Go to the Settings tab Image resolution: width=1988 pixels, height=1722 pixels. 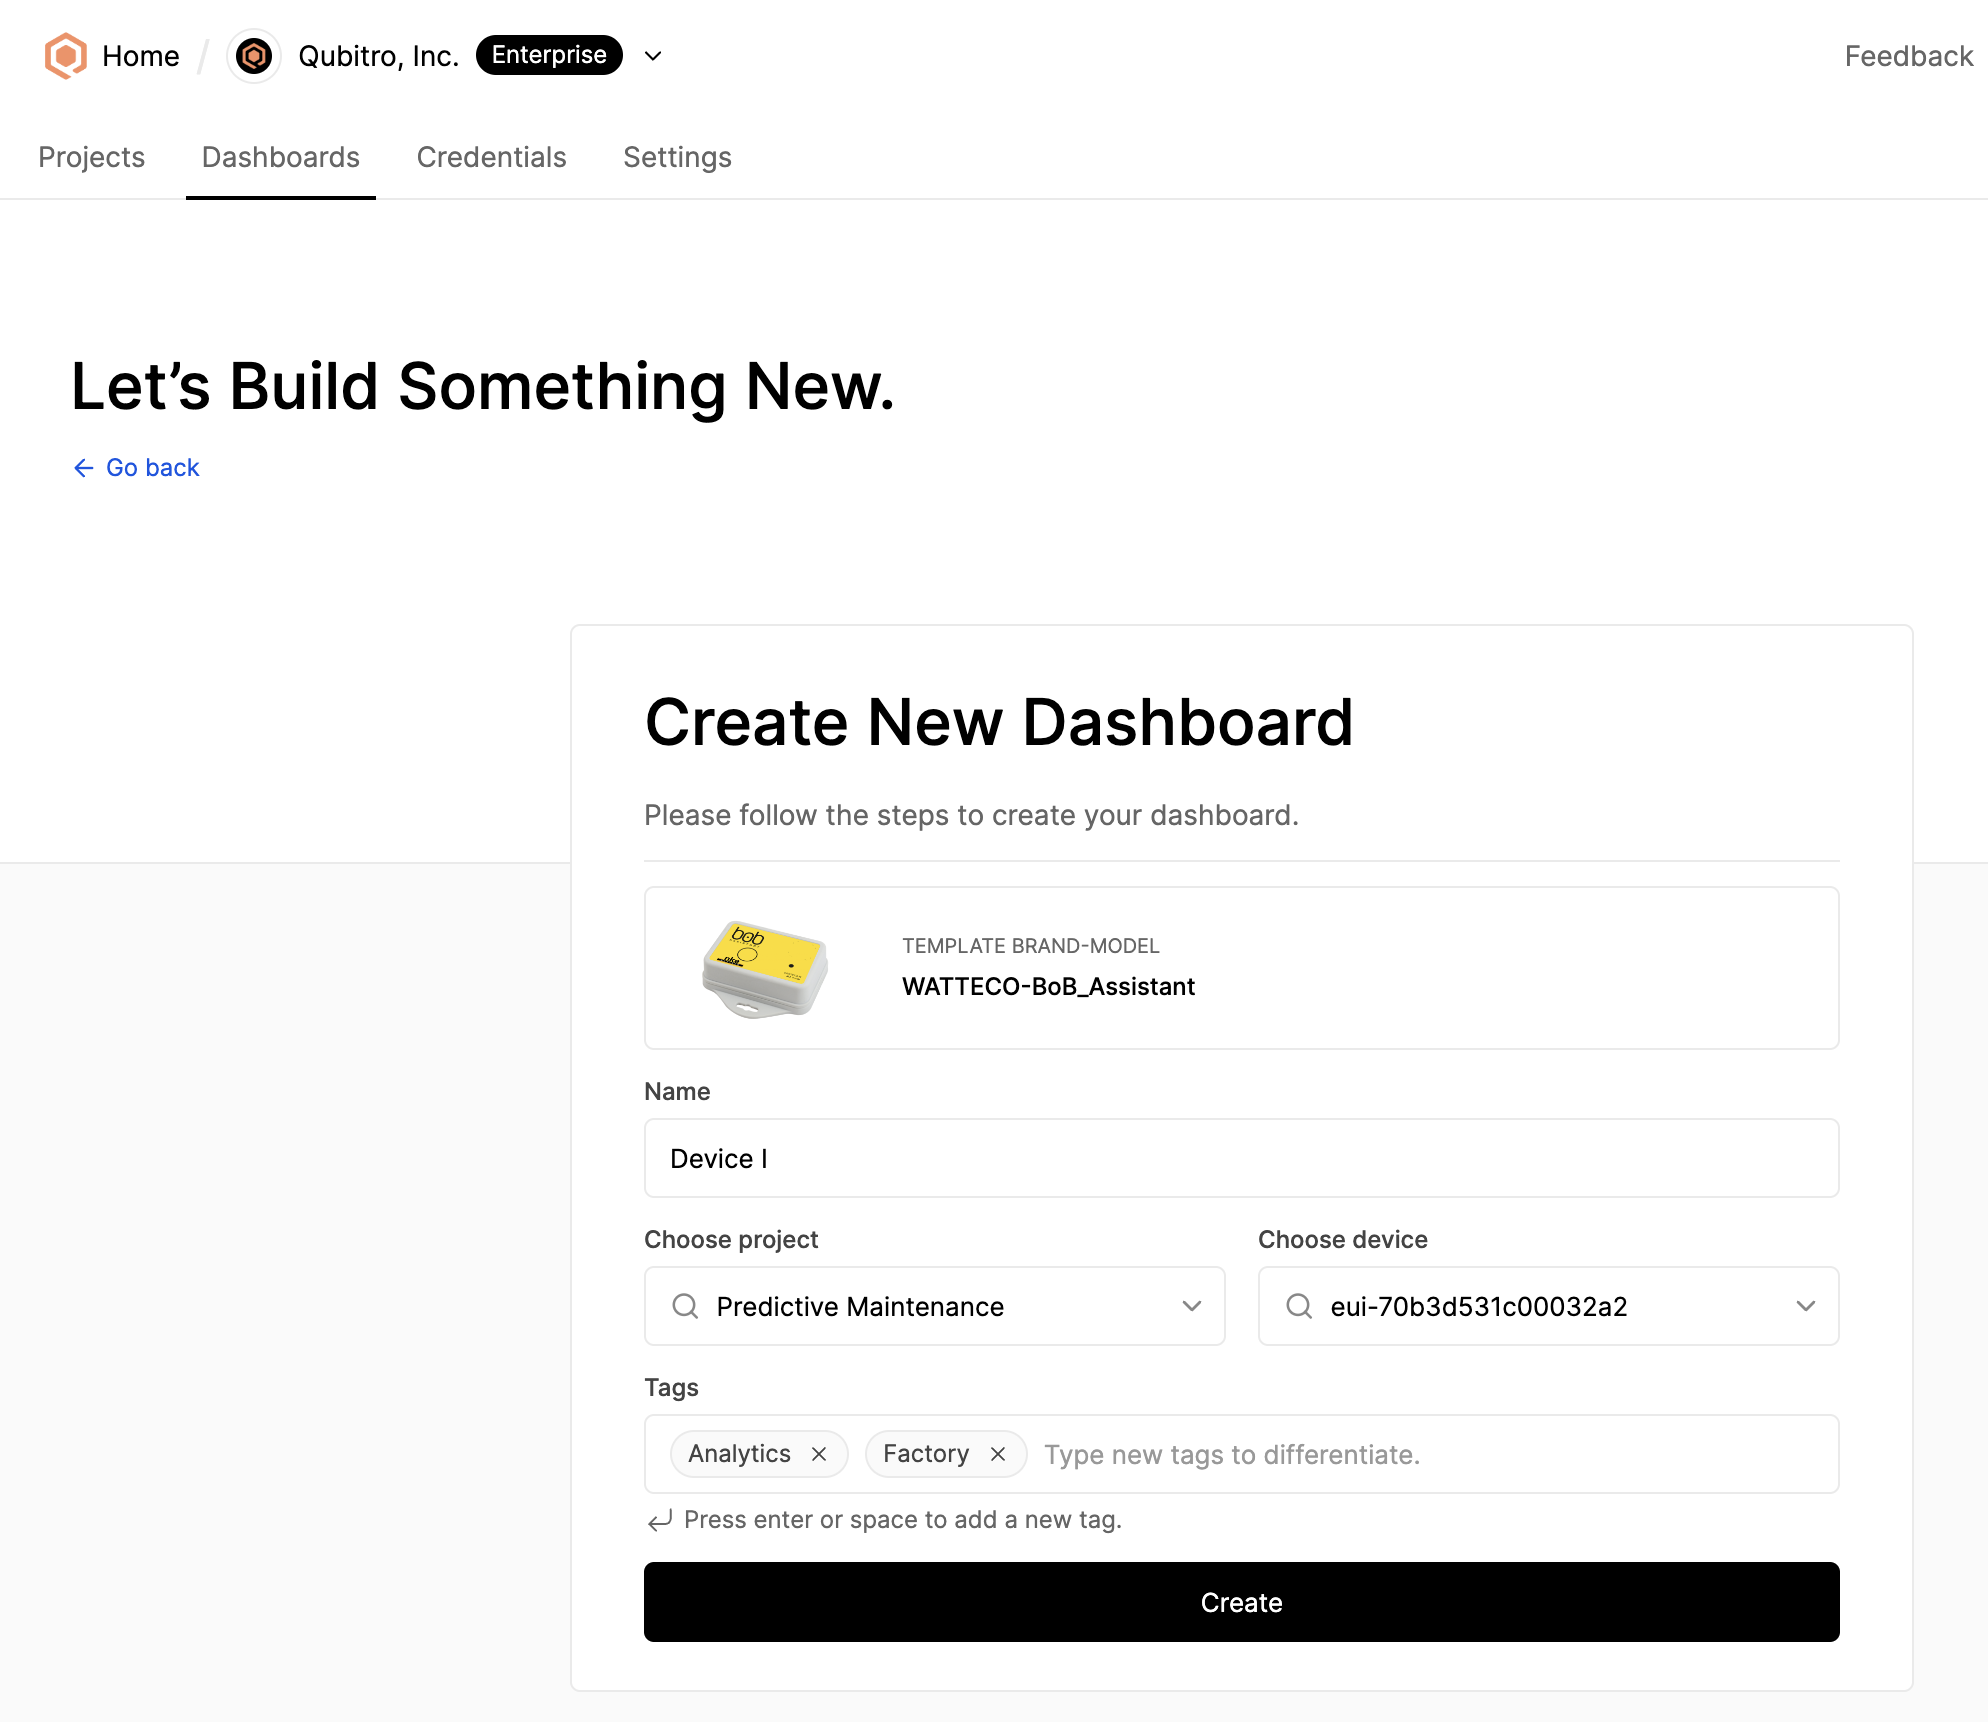[677, 157]
